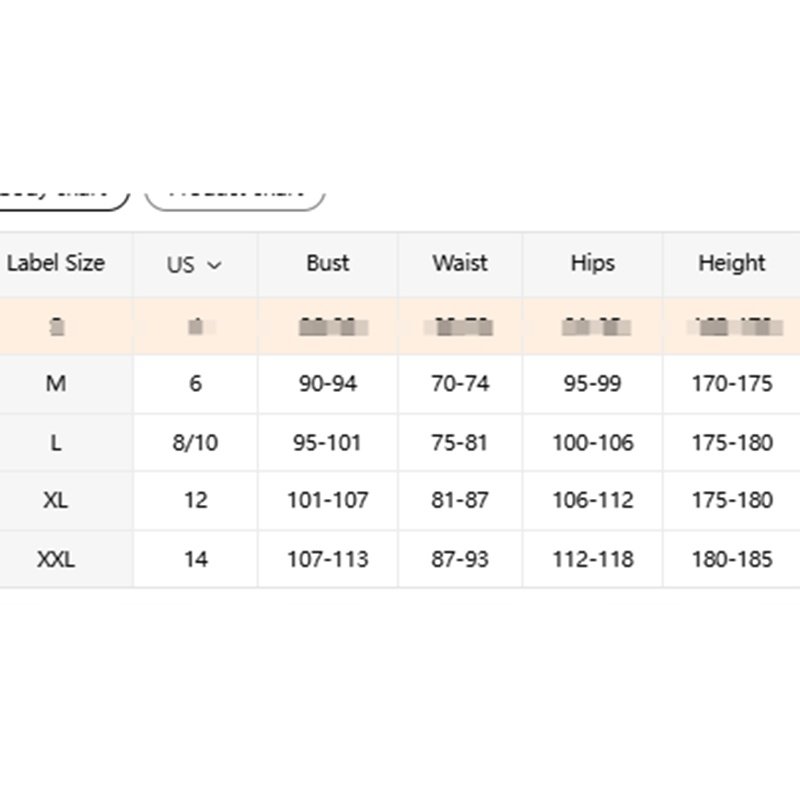Click the US size 8/10 cell

tap(195, 443)
